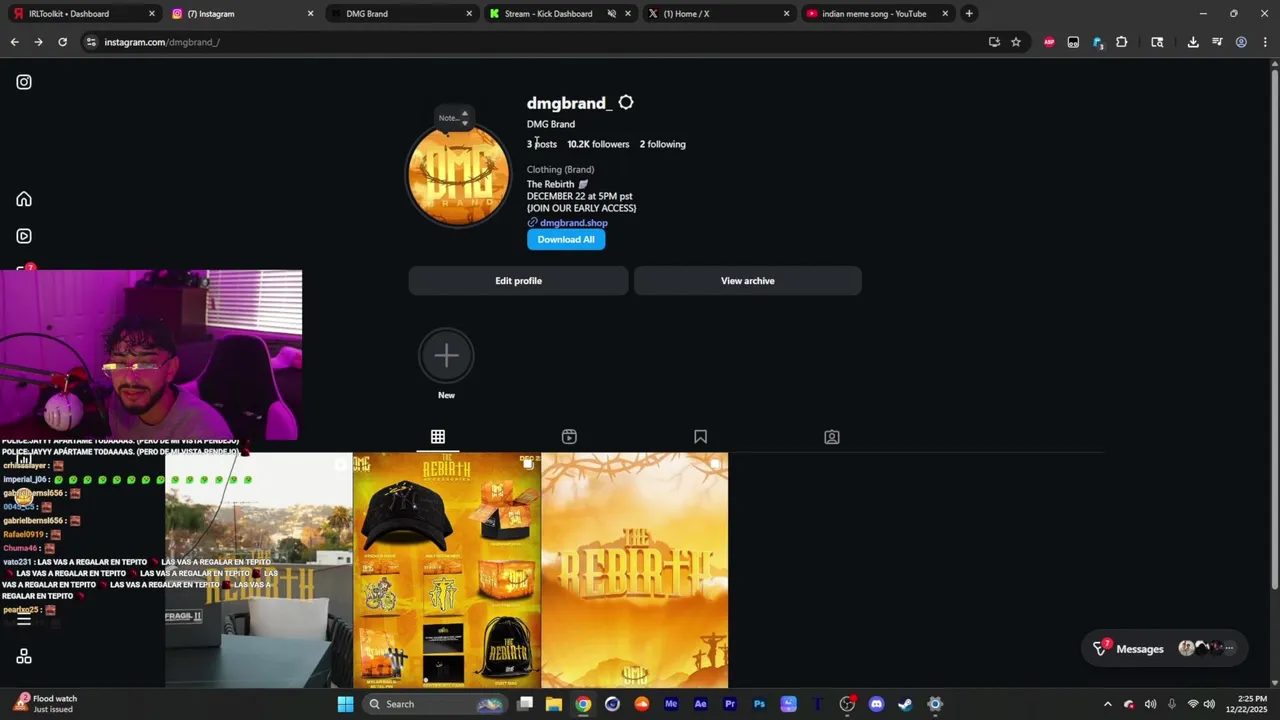
Task: Open the Rebirth merchandise collage post
Action: click(x=446, y=570)
